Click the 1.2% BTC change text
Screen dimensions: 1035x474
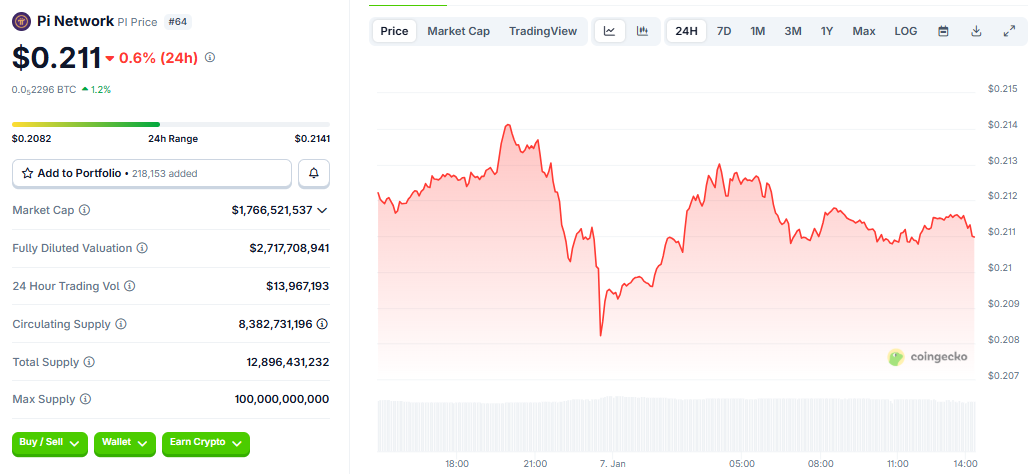click(100, 89)
